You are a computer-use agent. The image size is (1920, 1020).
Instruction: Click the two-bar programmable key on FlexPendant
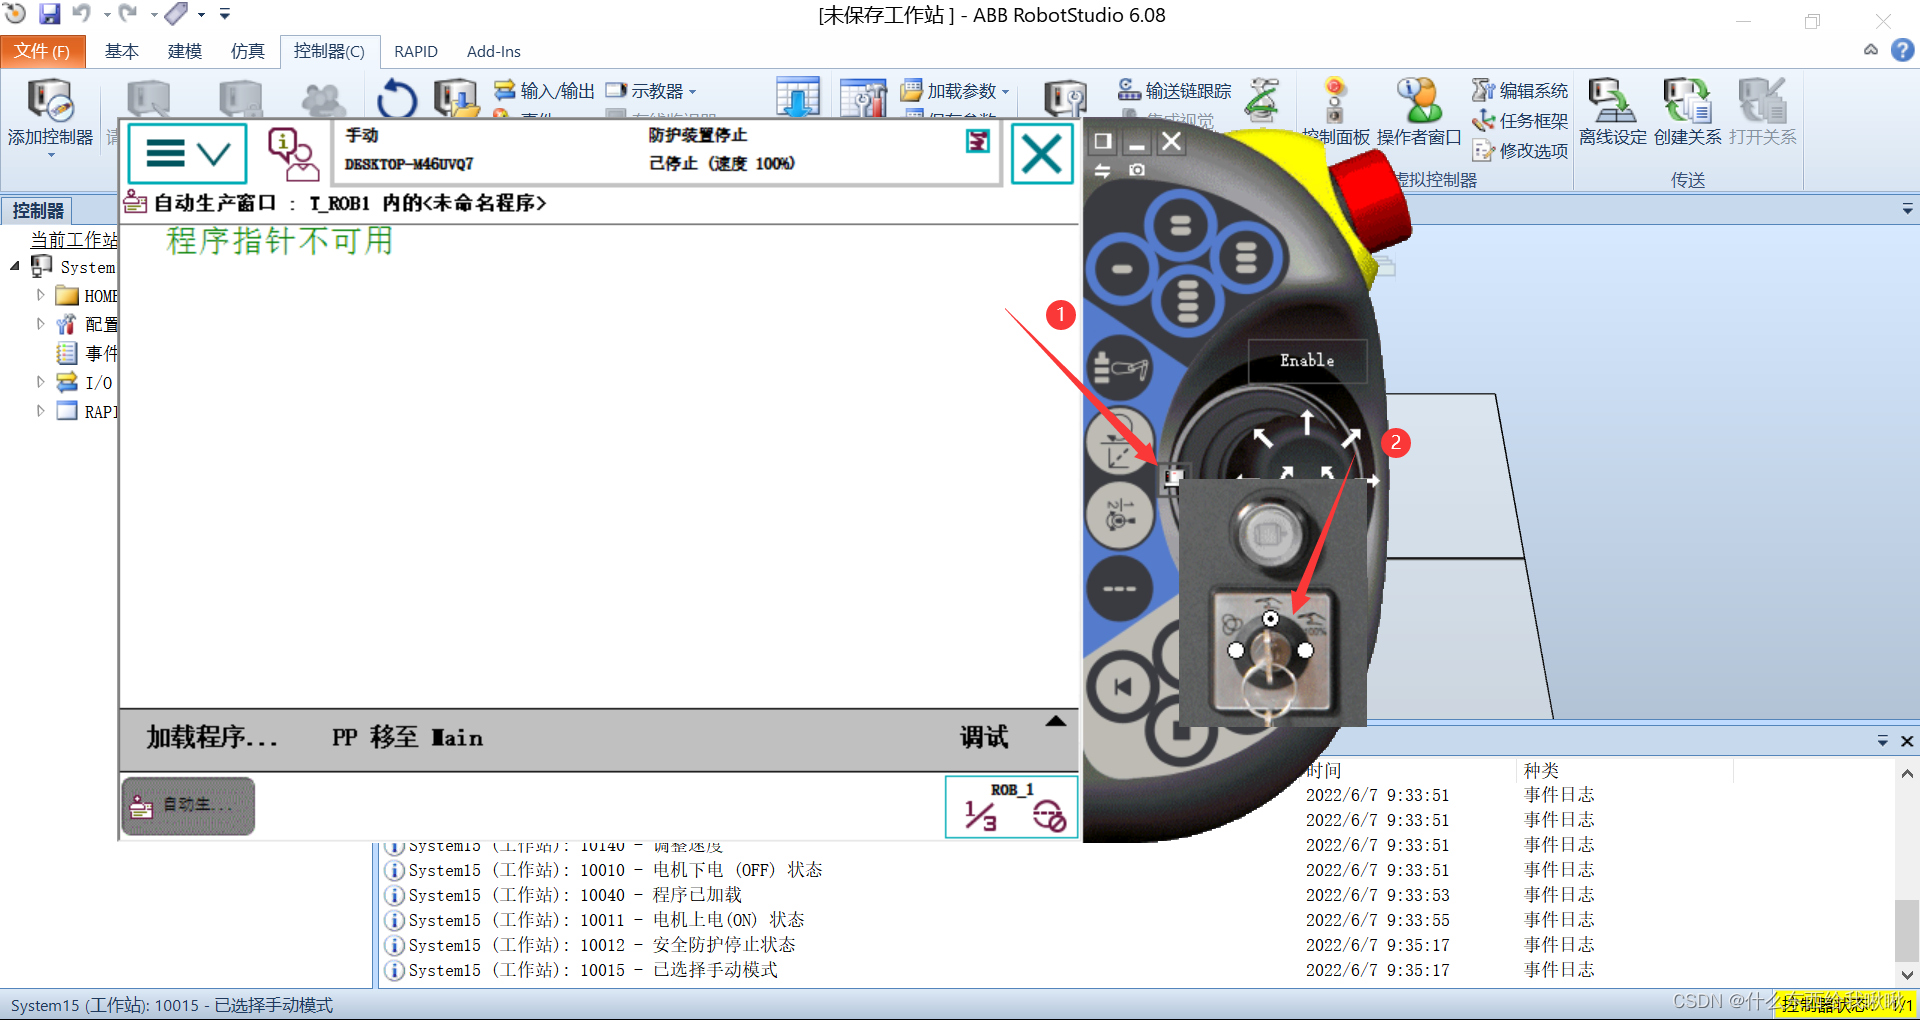tap(1180, 226)
